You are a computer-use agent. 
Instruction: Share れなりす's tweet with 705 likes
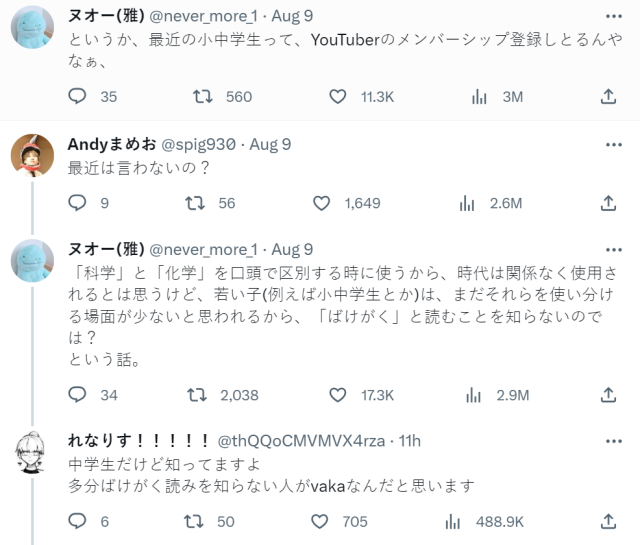point(608,521)
